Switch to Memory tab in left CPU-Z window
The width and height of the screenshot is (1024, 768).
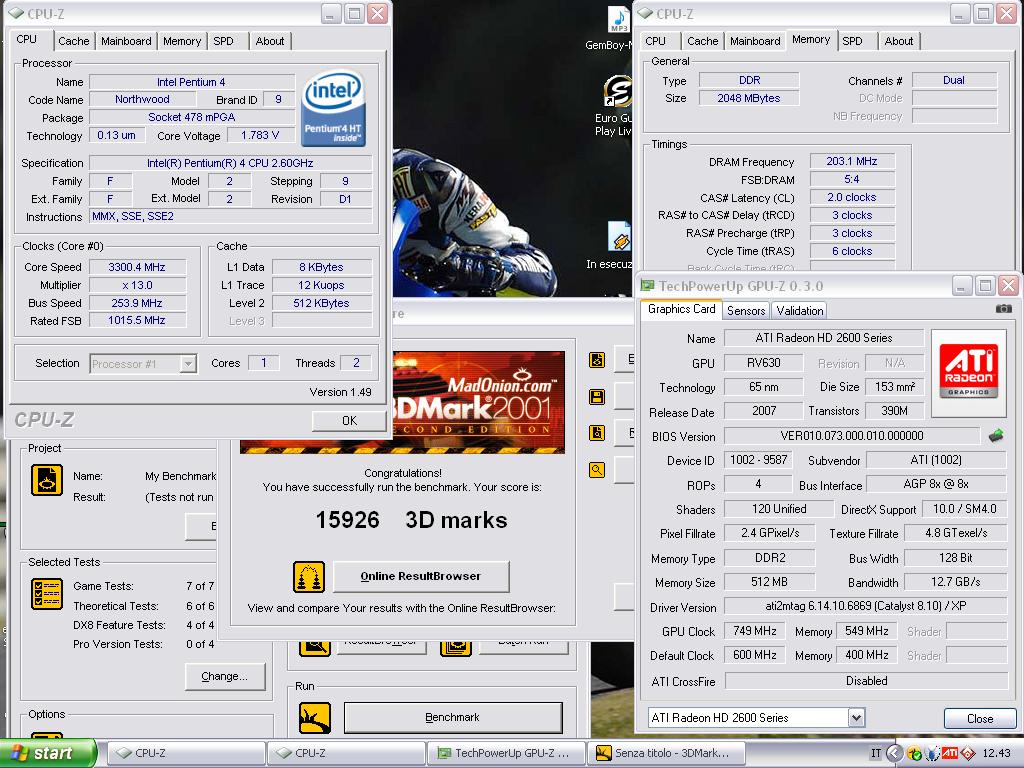[182, 40]
